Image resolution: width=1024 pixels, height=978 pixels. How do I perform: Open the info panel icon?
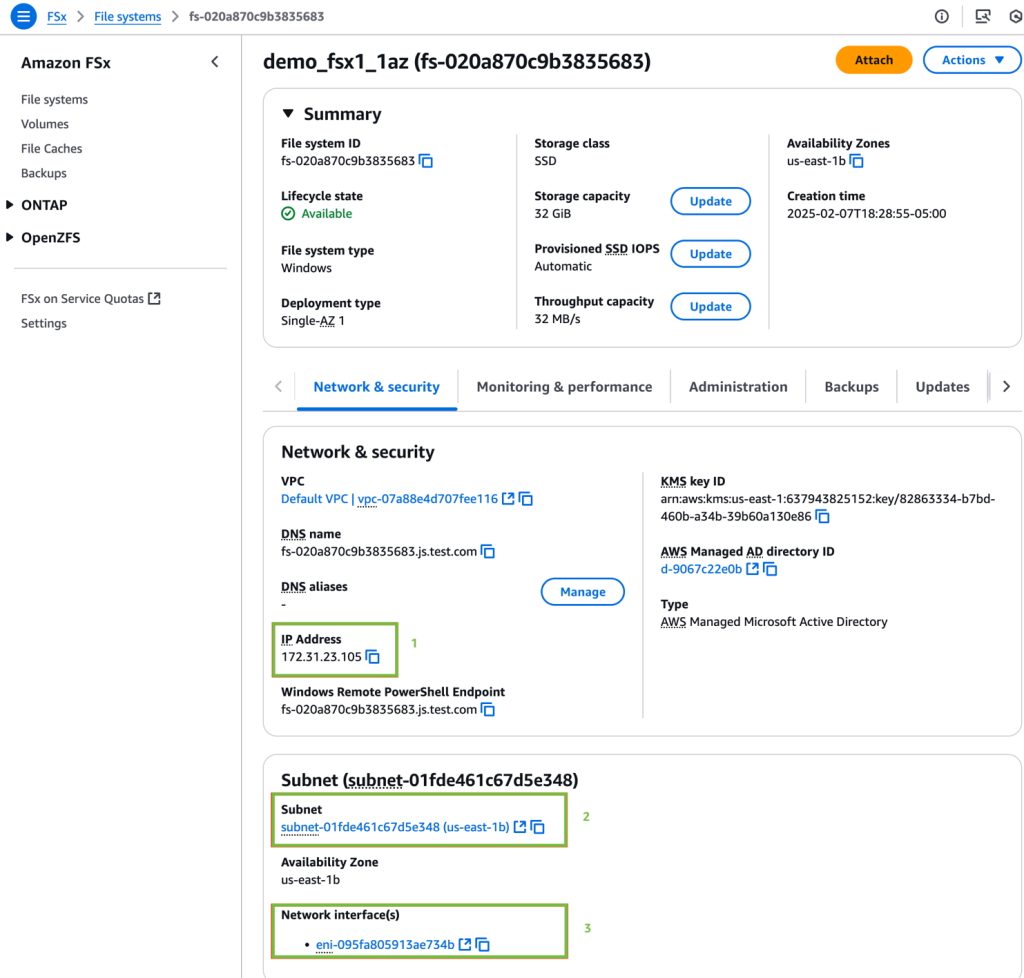pos(942,16)
